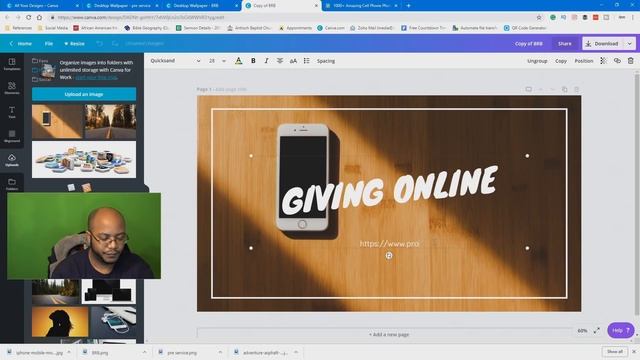The width and height of the screenshot is (640, 360).
Task: Duplicate page using the copy page icon
Action: coord(564,89)
